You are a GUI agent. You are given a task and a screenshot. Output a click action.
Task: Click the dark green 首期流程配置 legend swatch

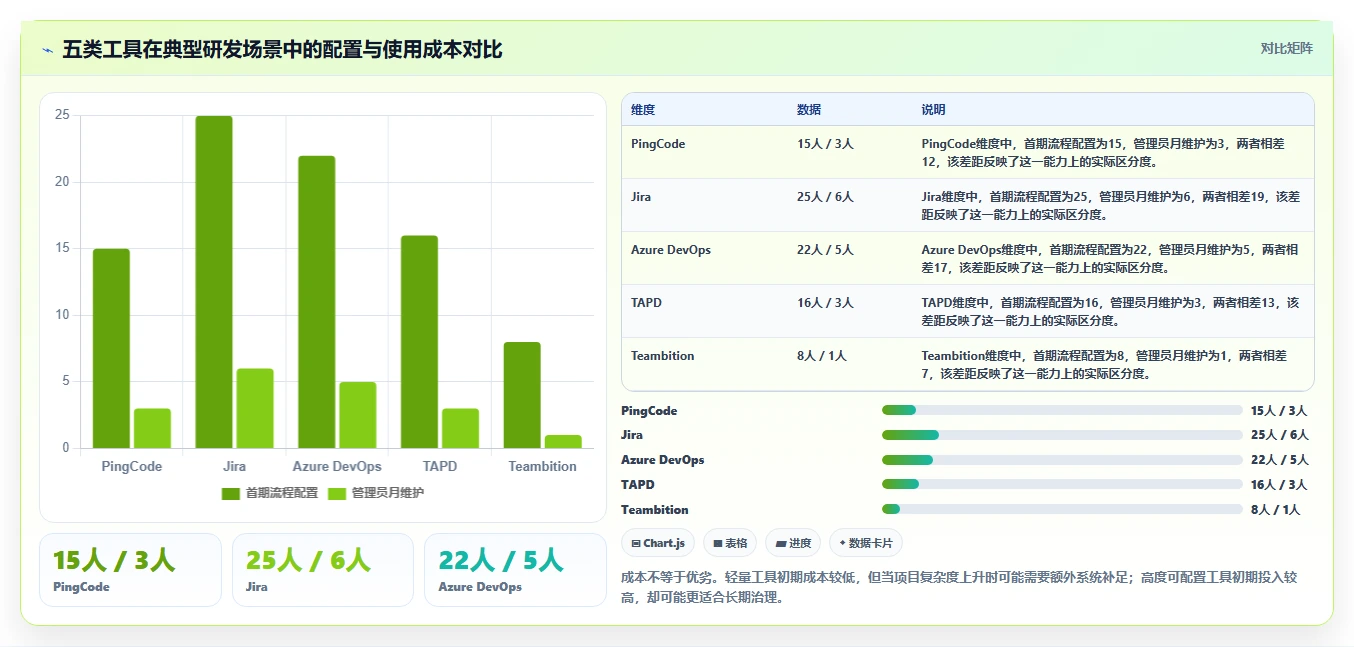pos(231,493)
